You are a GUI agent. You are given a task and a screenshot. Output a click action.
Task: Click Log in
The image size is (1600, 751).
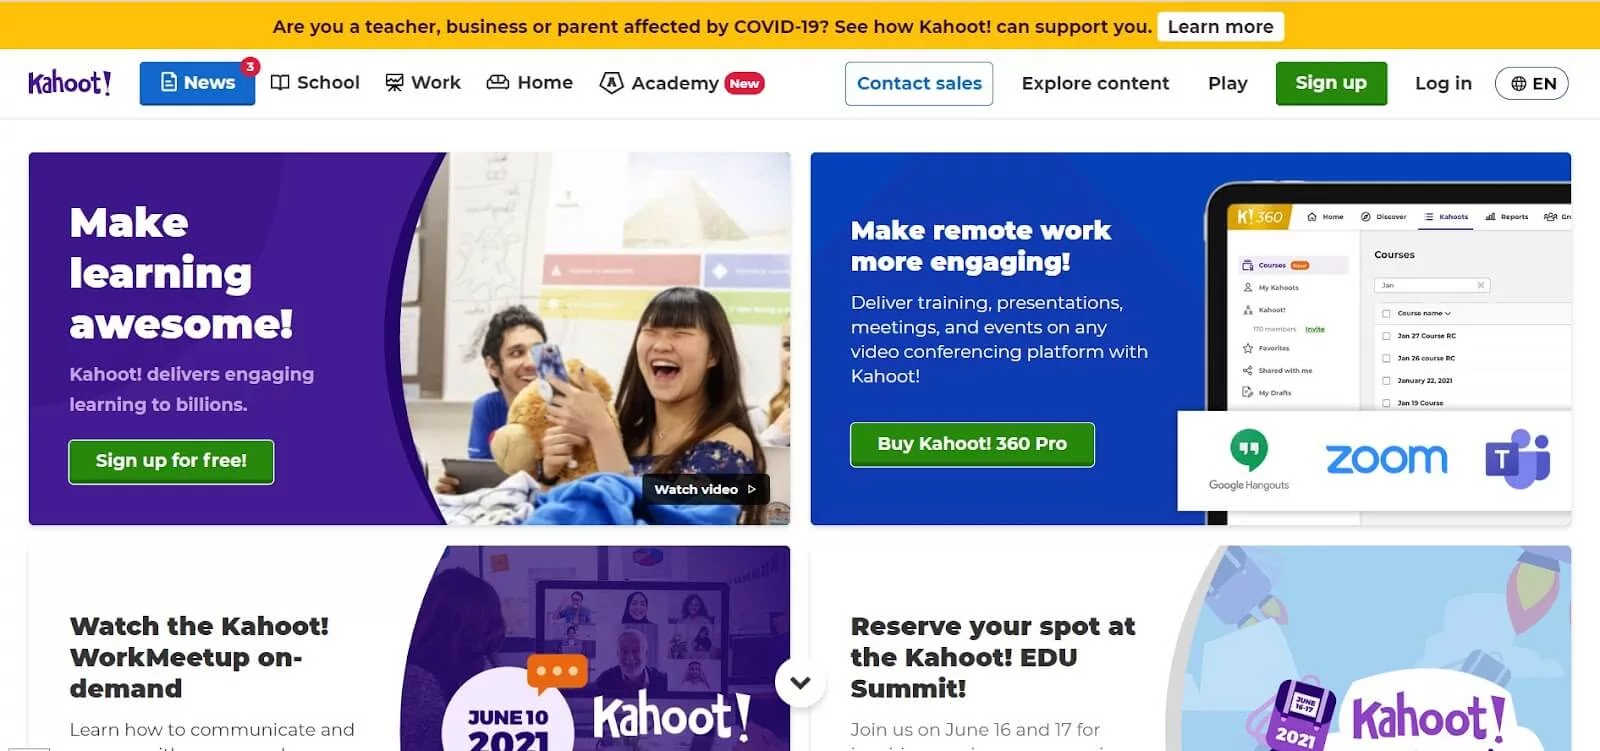(1443, 84)
